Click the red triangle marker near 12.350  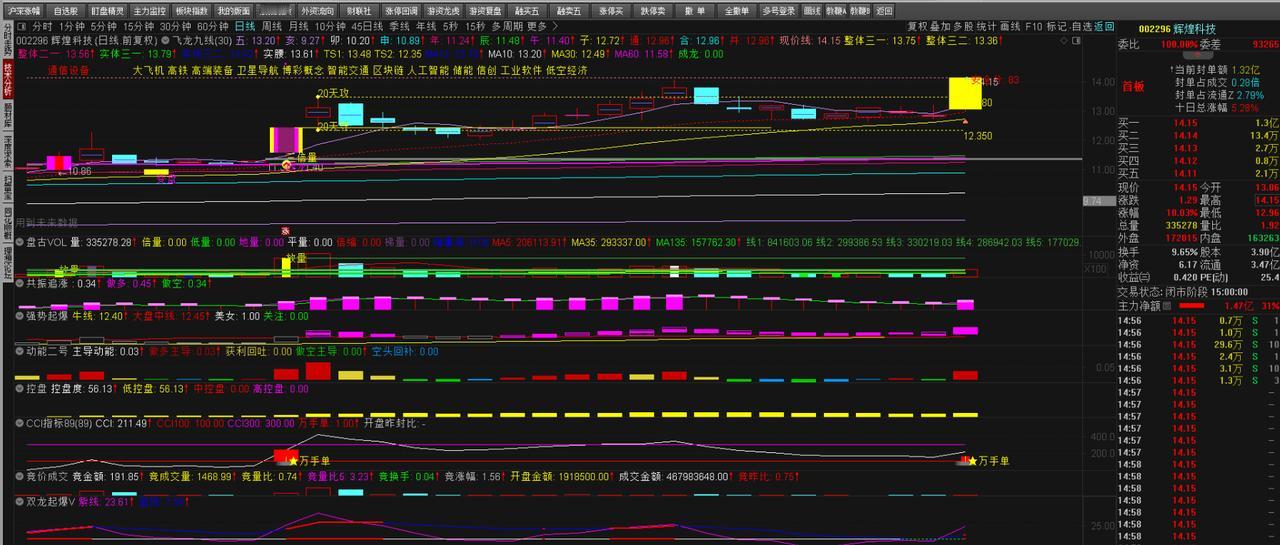965,121
